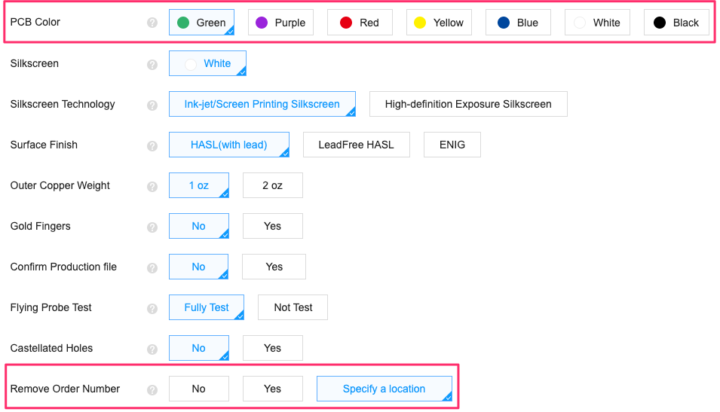
Task: Click help icon next to Surface Finish
Action: point(153,145)
